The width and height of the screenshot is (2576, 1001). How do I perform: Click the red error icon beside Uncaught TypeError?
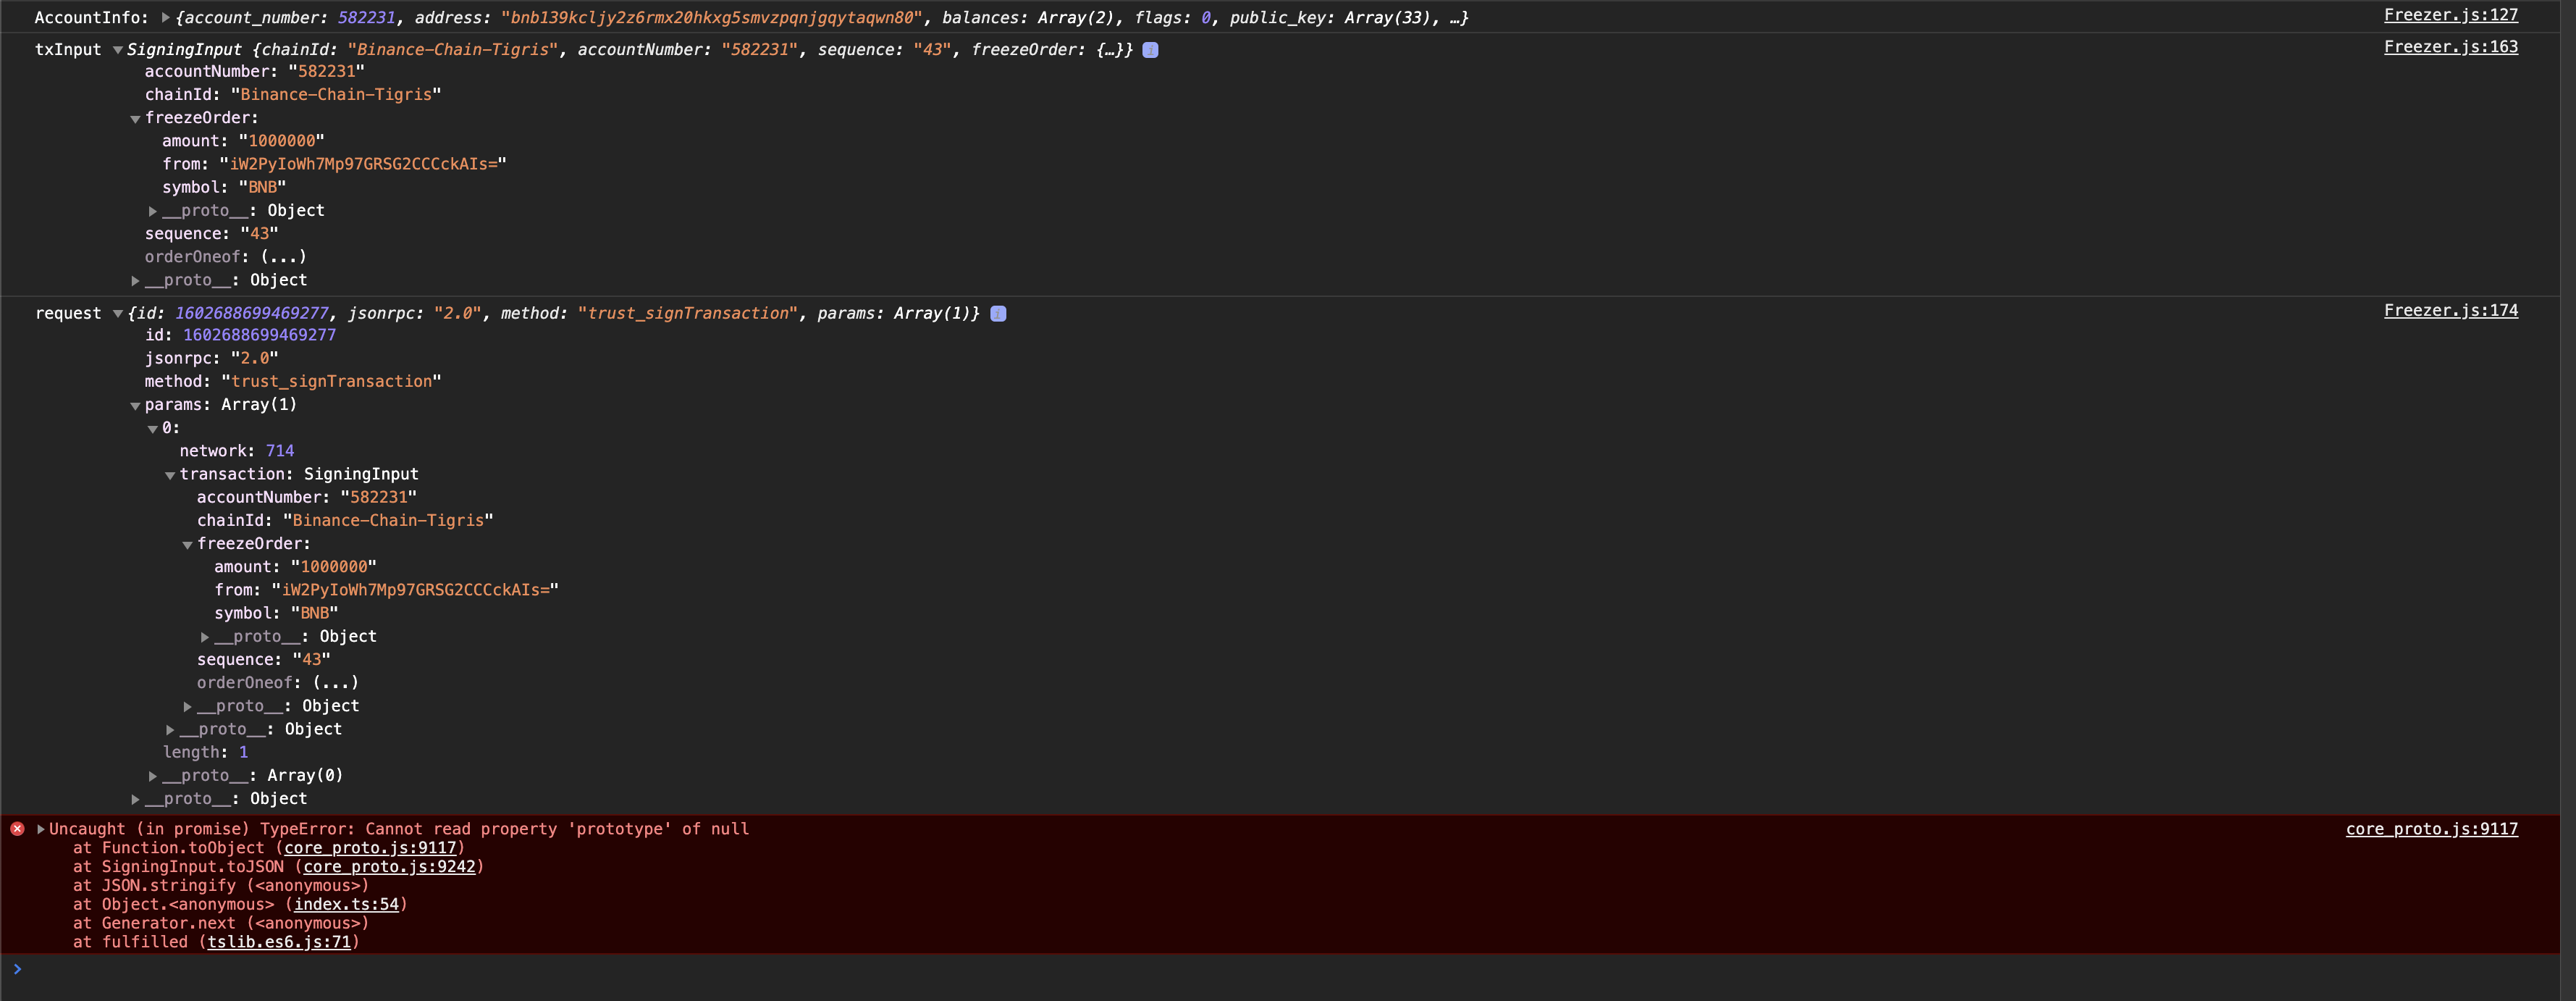[17, 829]
